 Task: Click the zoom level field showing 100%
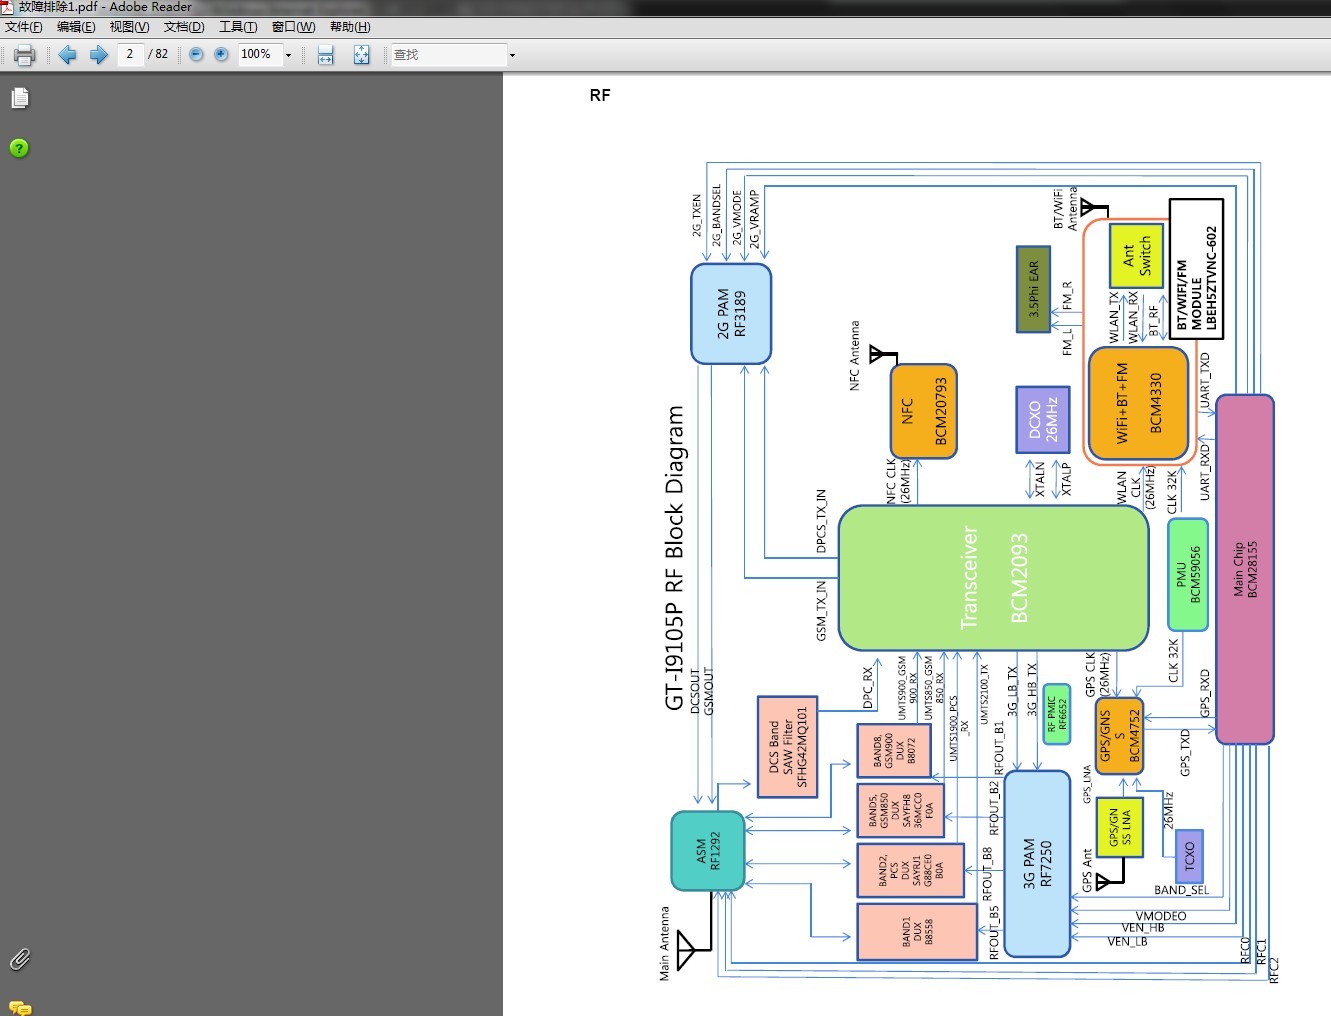259,54
